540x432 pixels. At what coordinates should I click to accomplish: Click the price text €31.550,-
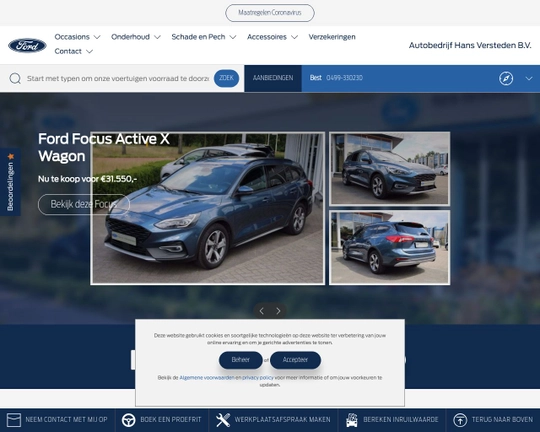119,179
